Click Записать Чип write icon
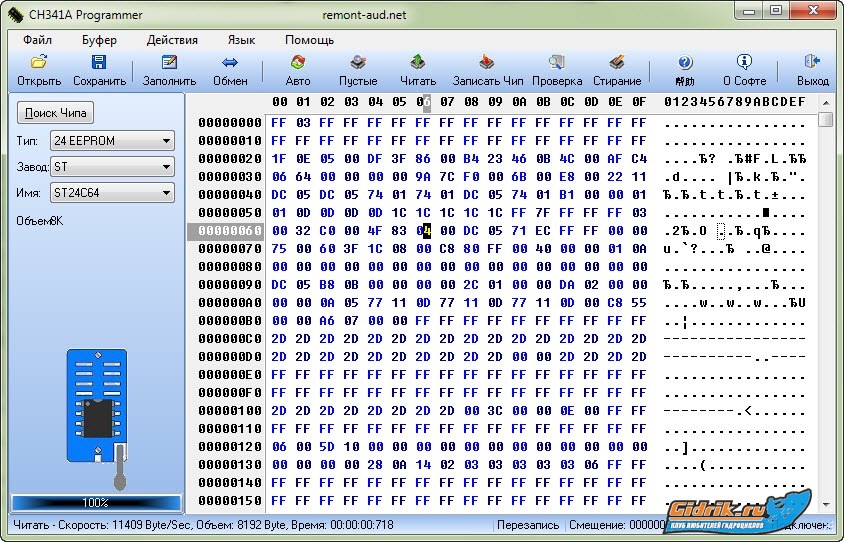 [487, 63]
